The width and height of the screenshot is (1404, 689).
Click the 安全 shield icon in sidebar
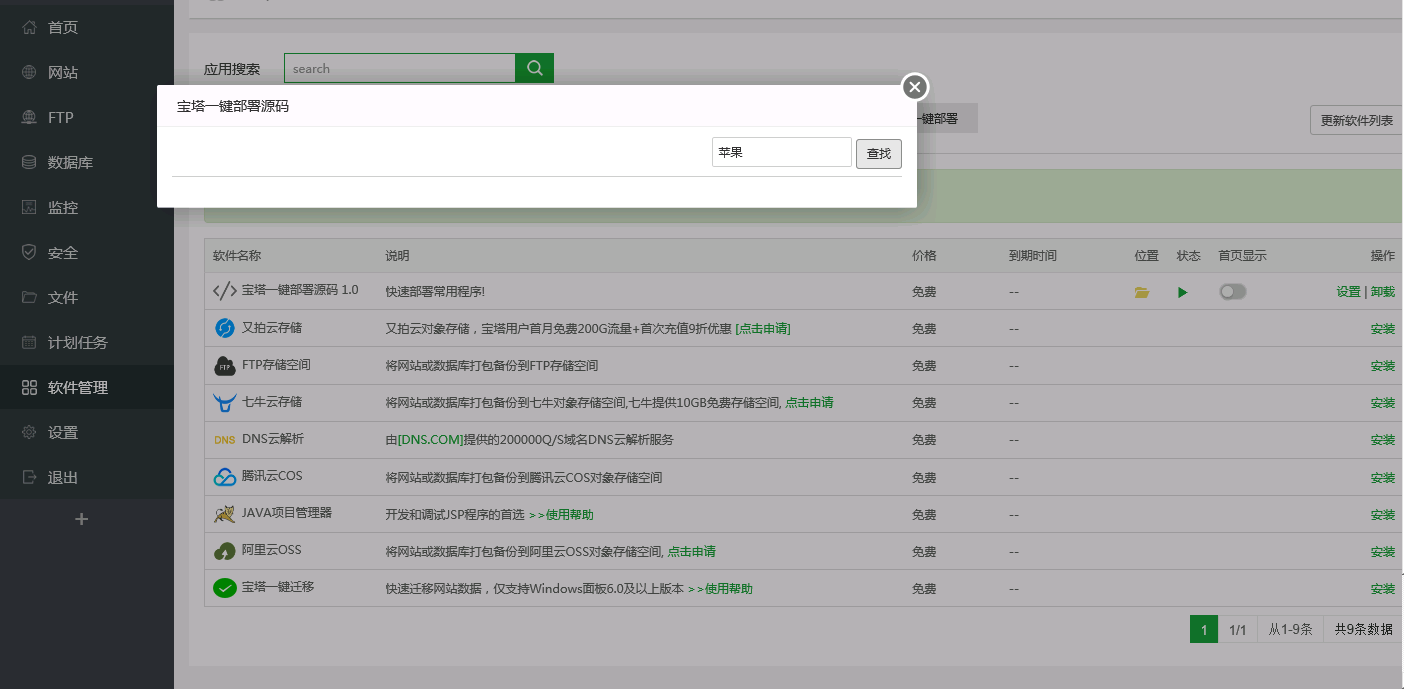(x=29, y=252)
